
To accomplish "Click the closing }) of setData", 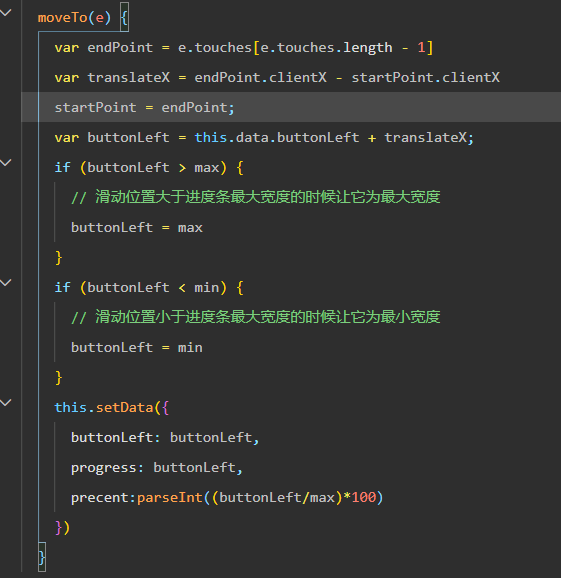I will point(62,527).
